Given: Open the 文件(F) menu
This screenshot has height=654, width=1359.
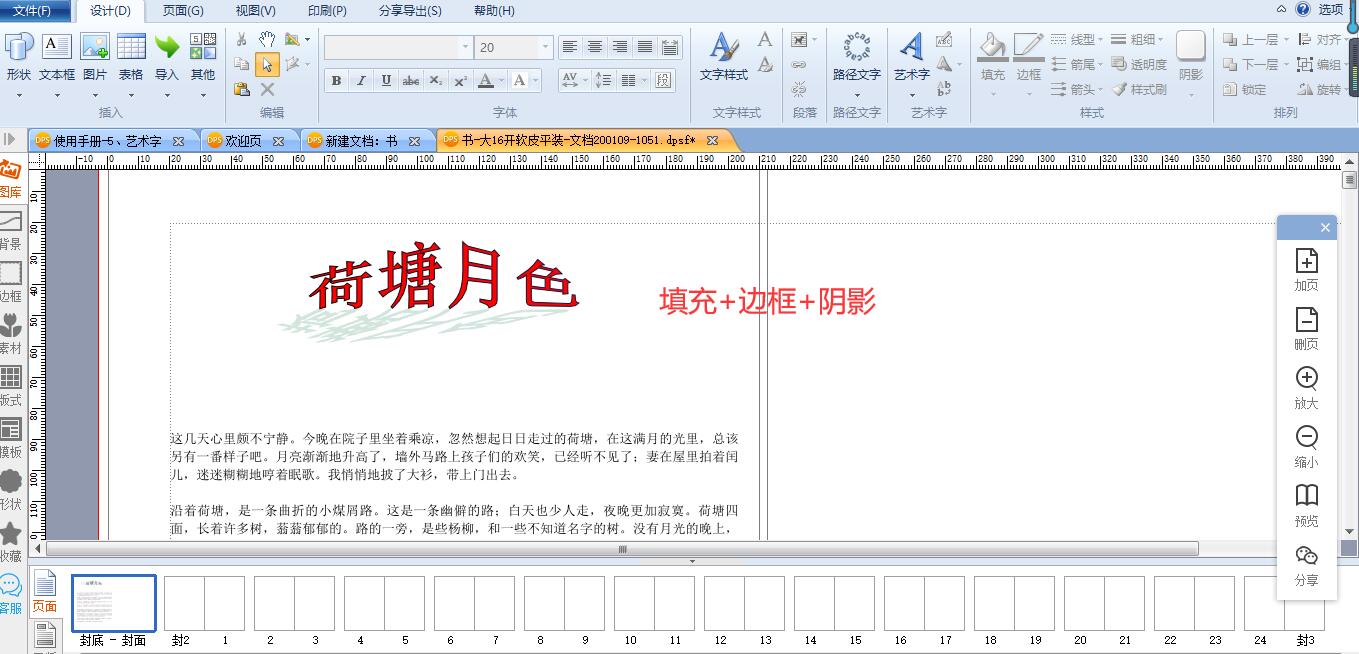Looking at the screenshot, I should click(x=33, y=11).
